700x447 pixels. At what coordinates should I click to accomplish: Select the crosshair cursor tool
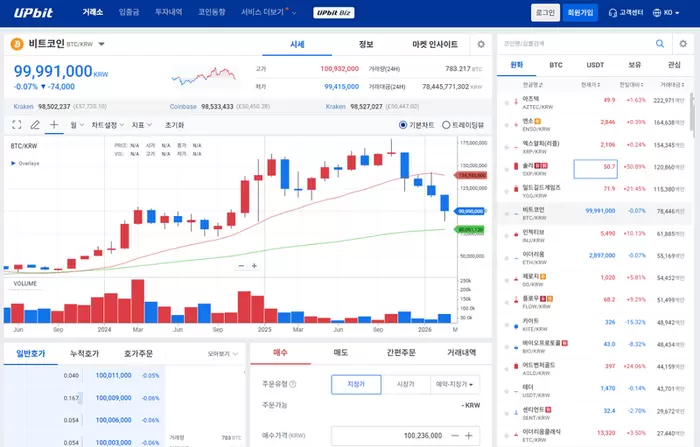tap(54, 125)
